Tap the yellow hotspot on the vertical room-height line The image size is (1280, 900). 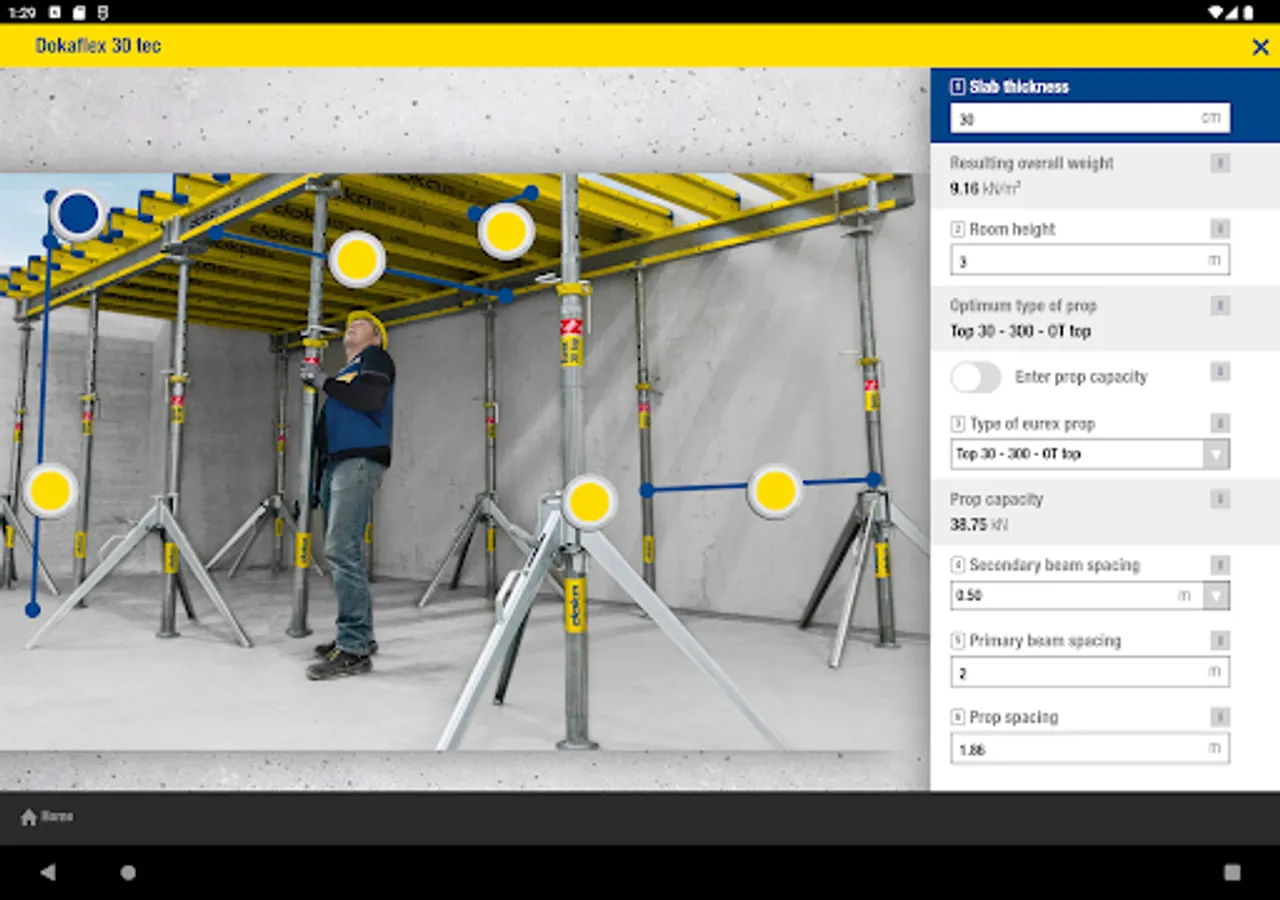(50, 491)
